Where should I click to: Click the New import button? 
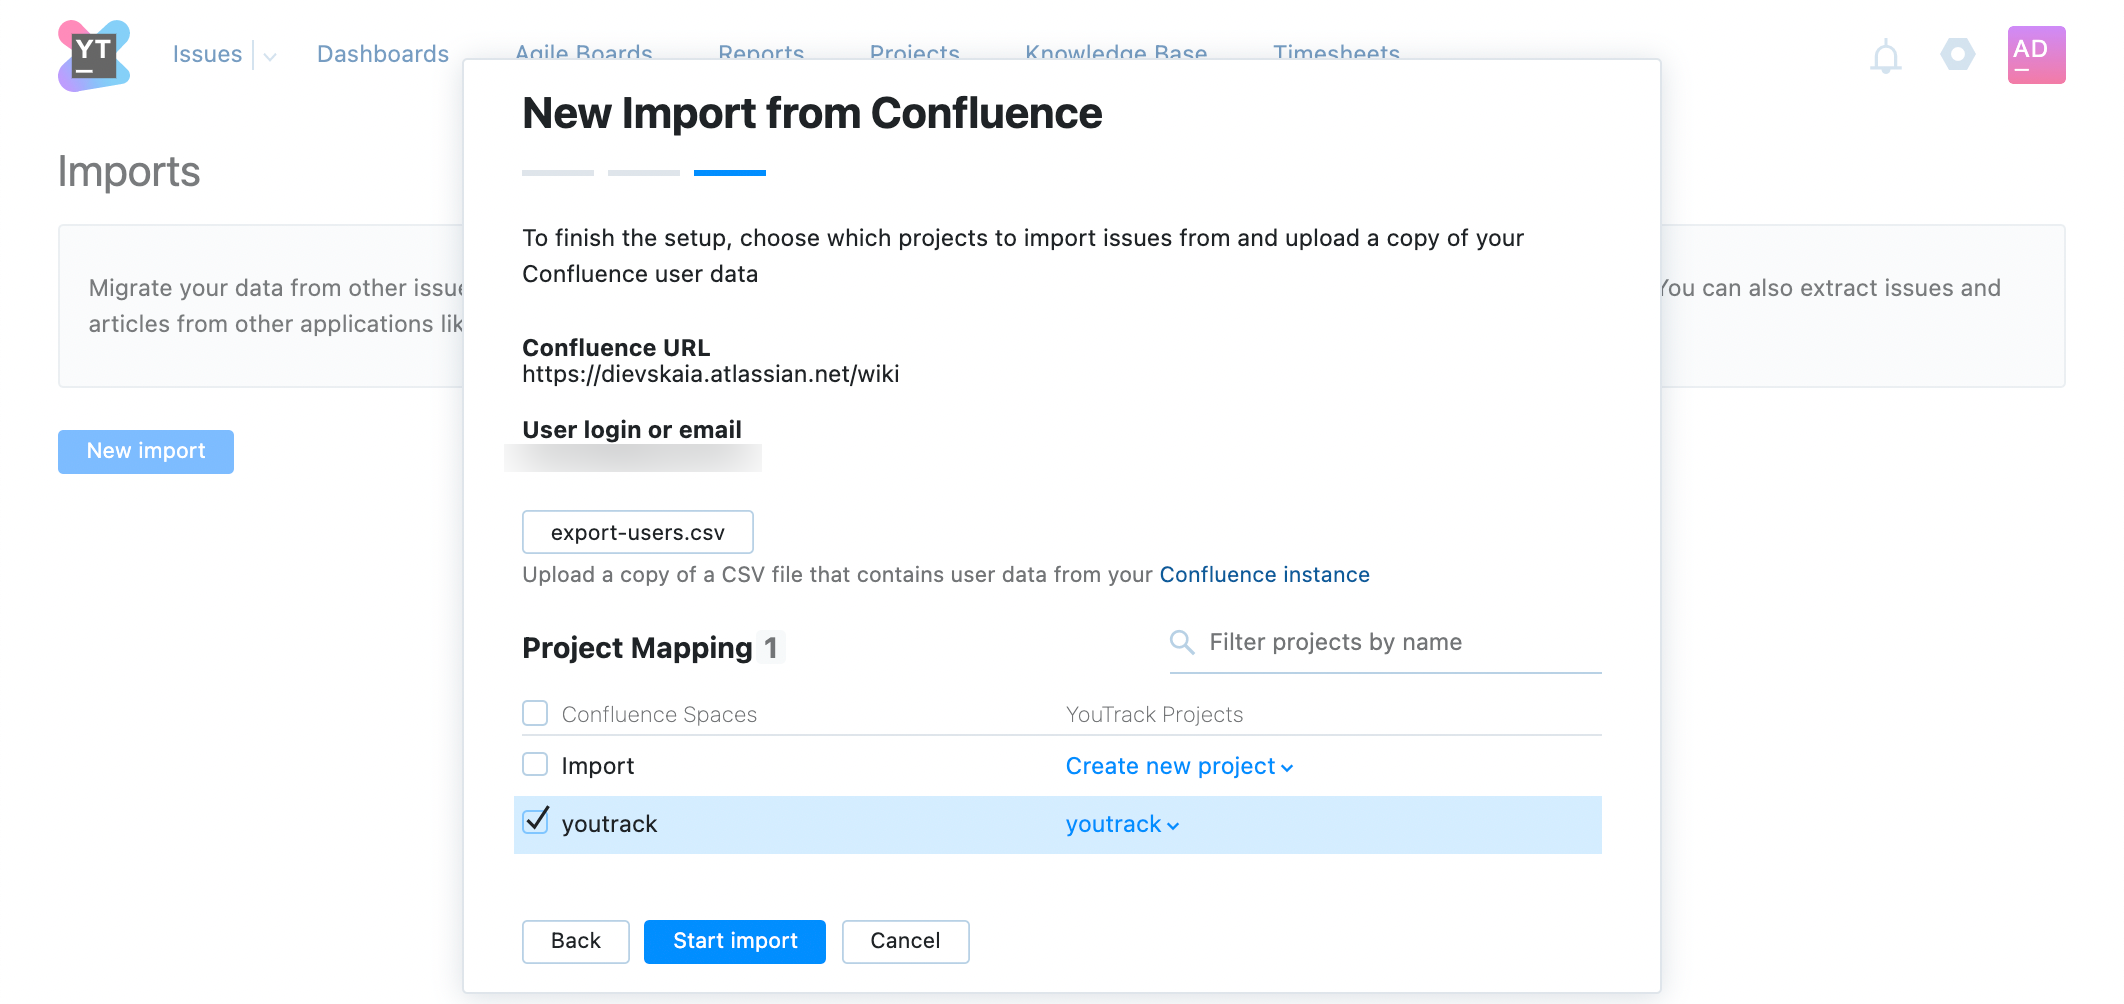[x=146, y=451]
